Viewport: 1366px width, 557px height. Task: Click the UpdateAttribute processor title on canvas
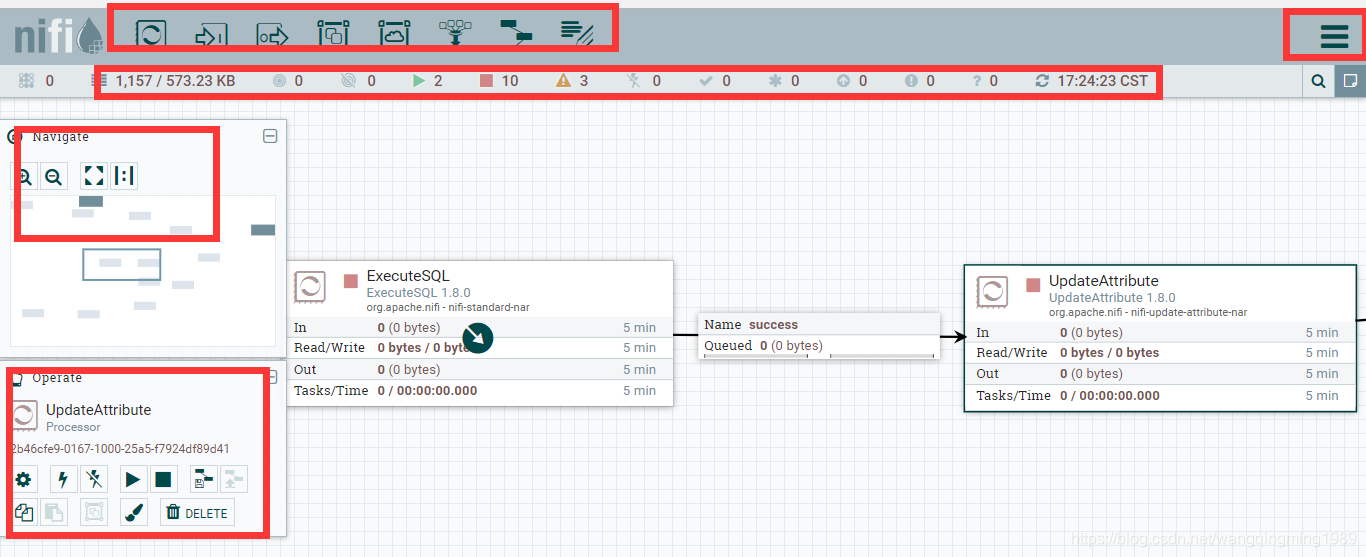1104,281
